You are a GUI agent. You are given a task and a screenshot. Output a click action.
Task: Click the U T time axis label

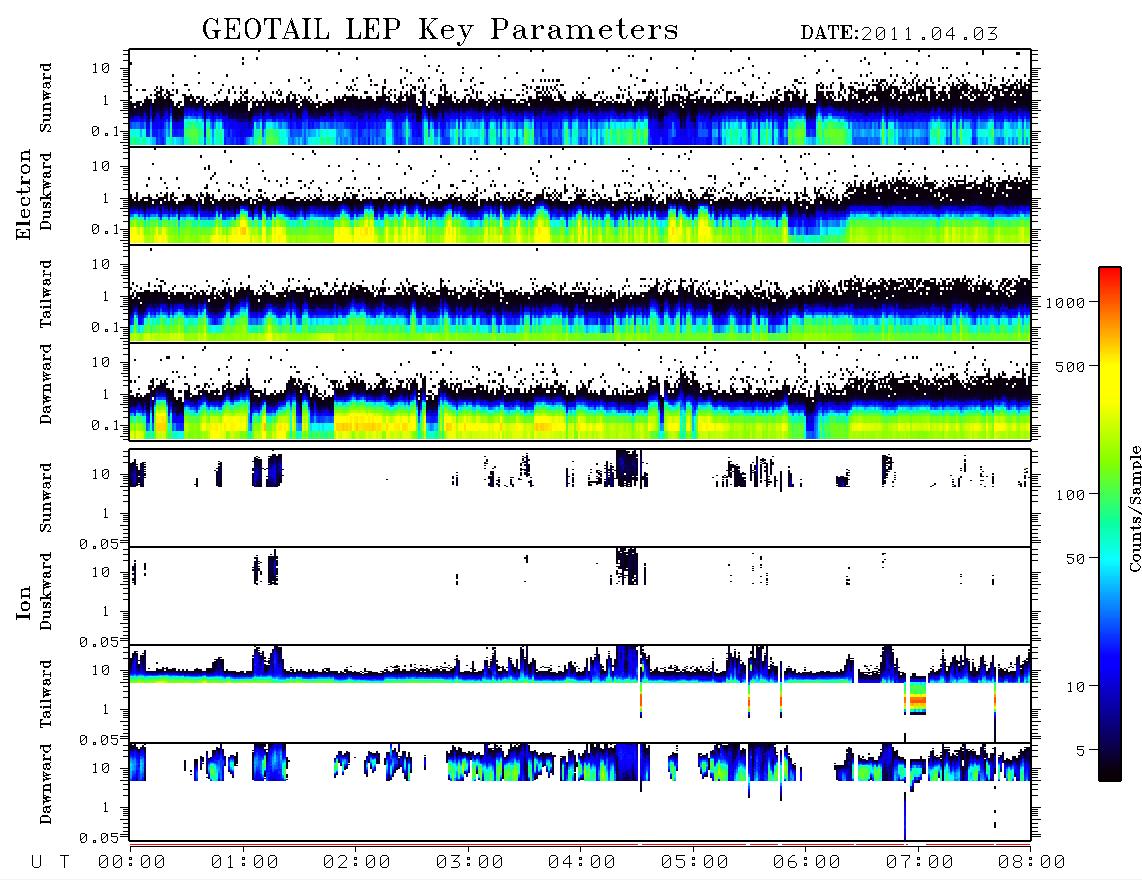[51, 862]
